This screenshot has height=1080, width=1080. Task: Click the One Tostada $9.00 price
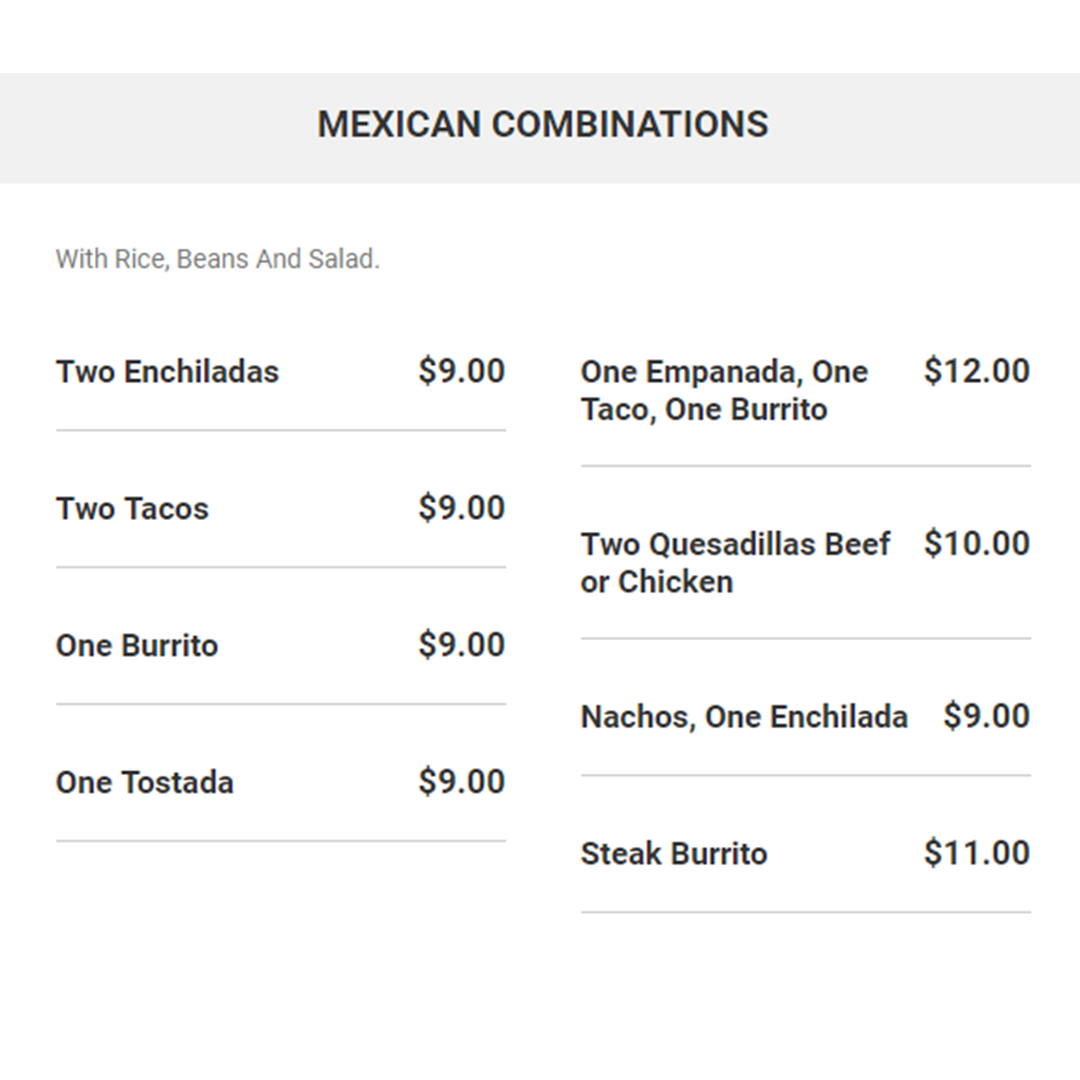pyautogui.click(x=461, y=782)
